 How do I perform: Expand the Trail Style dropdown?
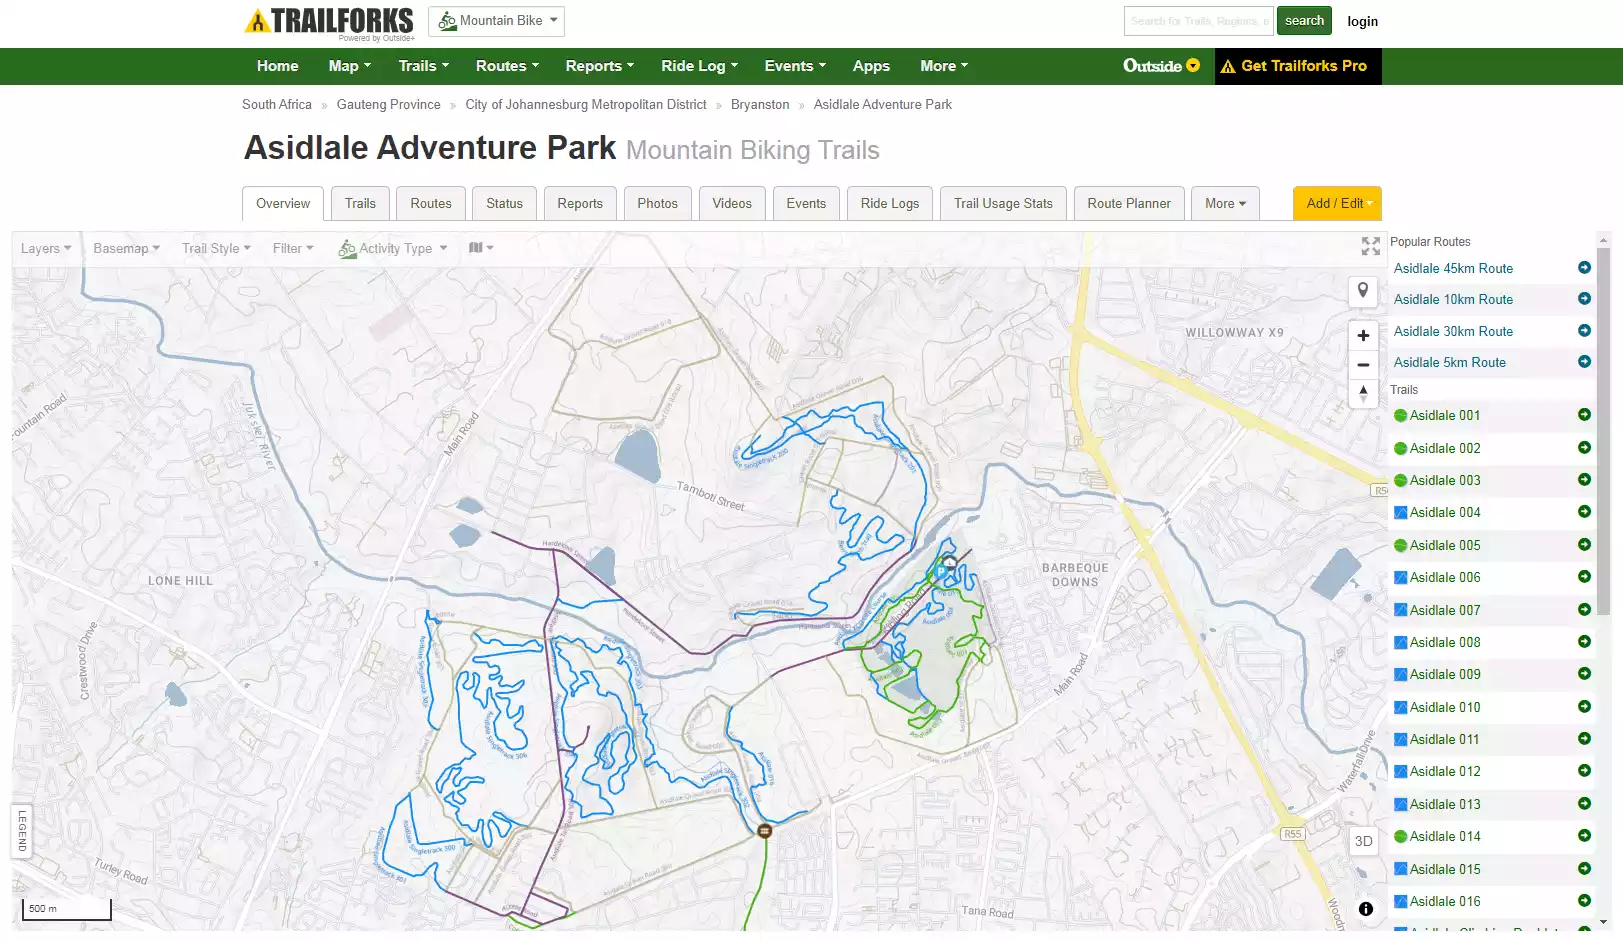(x=216, y=249)
